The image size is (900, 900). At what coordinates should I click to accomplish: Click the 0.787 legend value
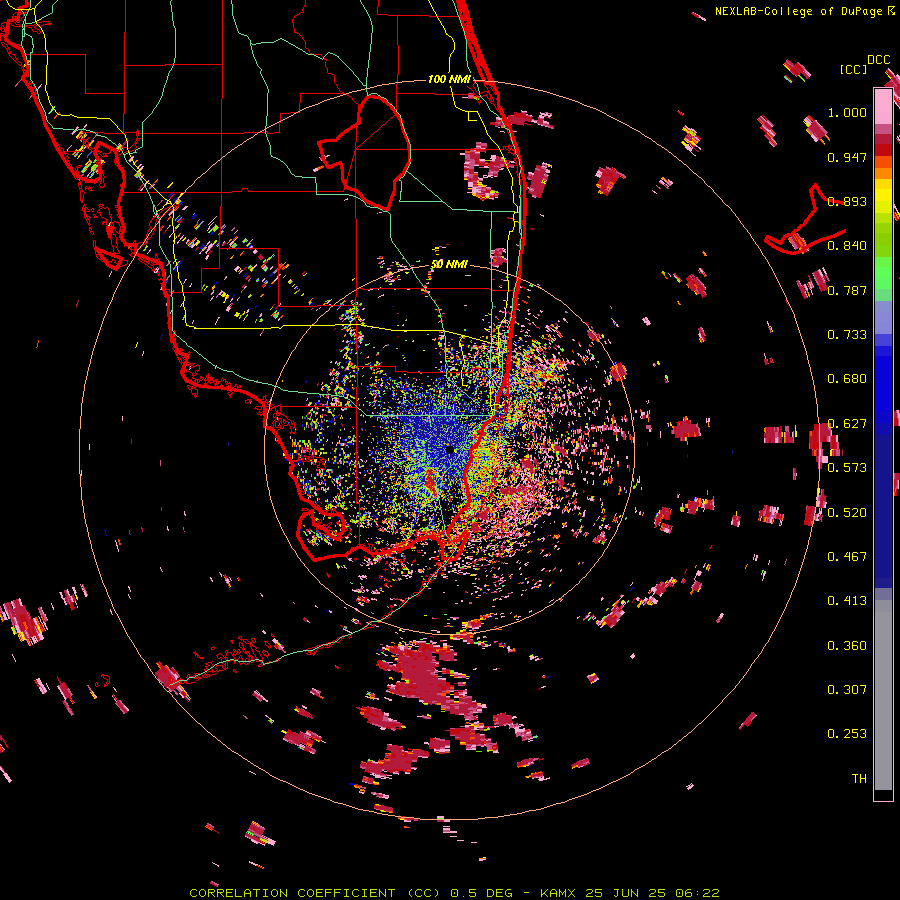[847, 290]
